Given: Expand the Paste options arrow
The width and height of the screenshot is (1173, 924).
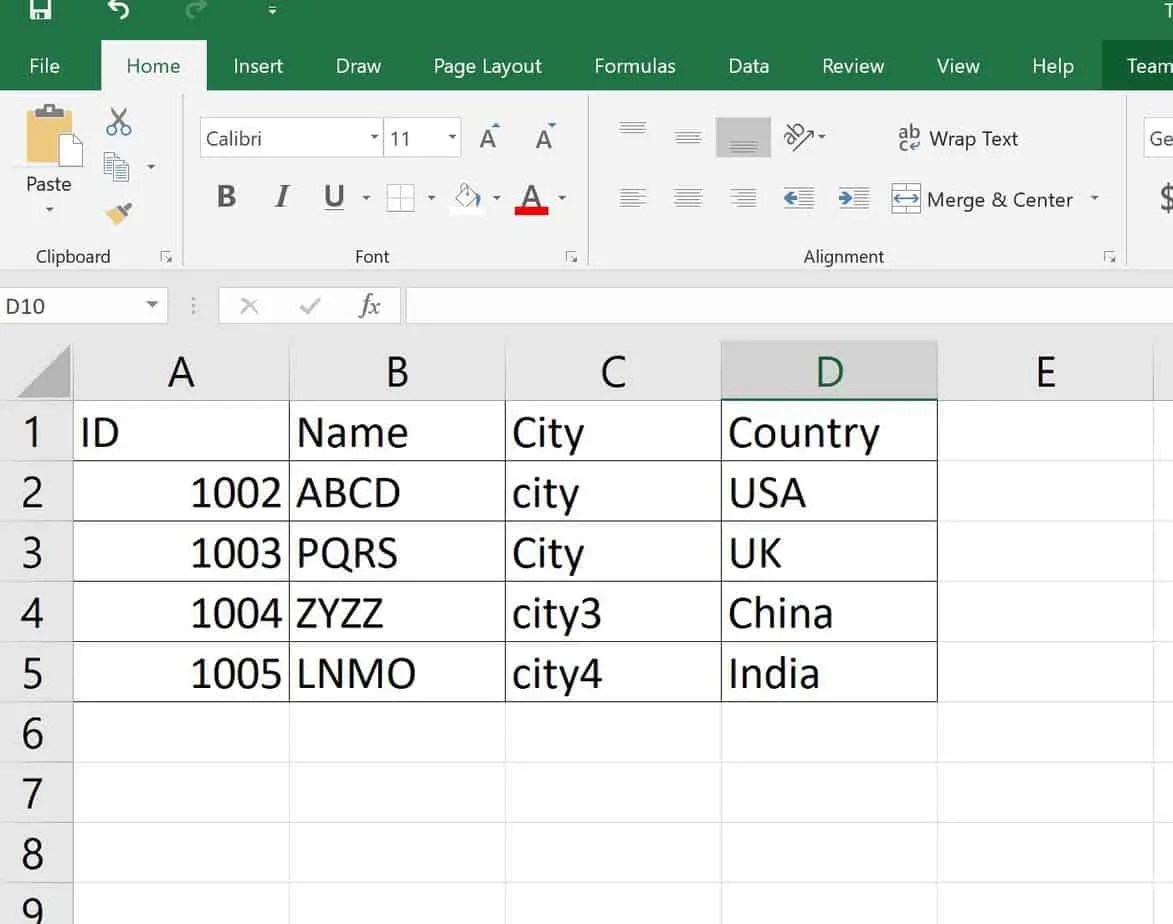Looking at the screenshot, I should click(x=49, y=209).
